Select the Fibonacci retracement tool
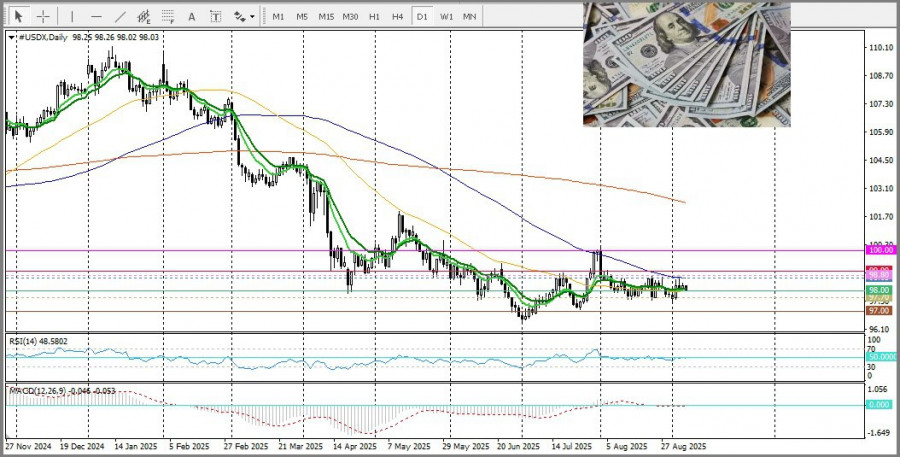This screenshot has width=900, height=457. pyautogui.click(x=169, y=17)
